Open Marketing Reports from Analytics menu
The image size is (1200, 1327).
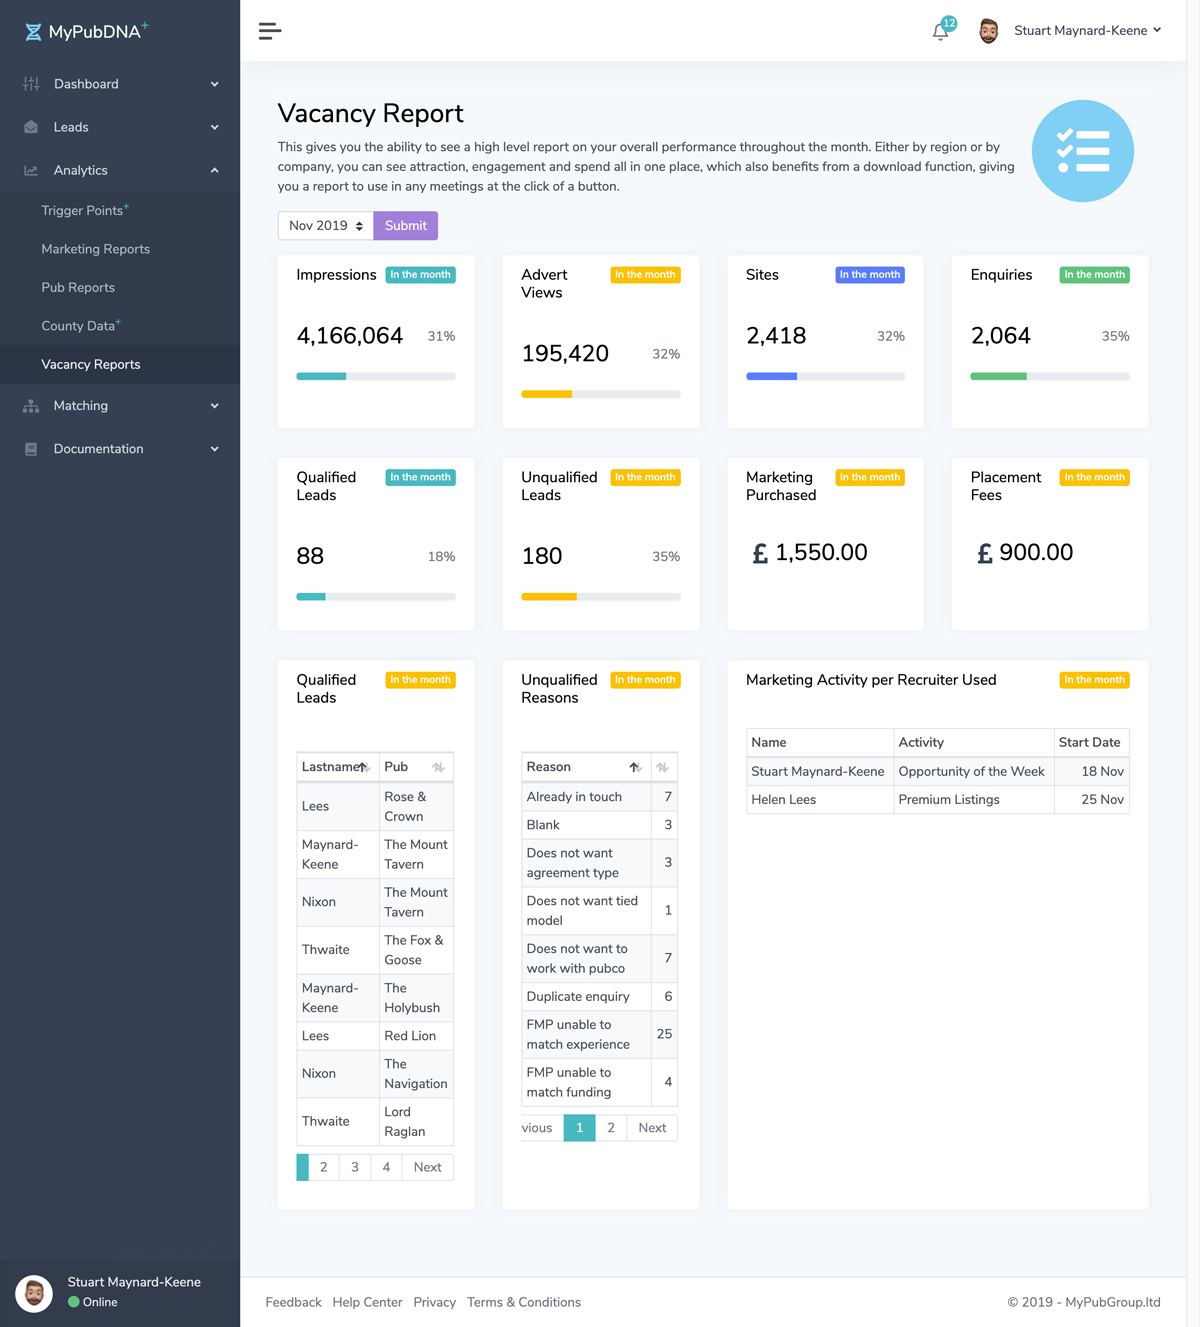click(x=95, y=248)
